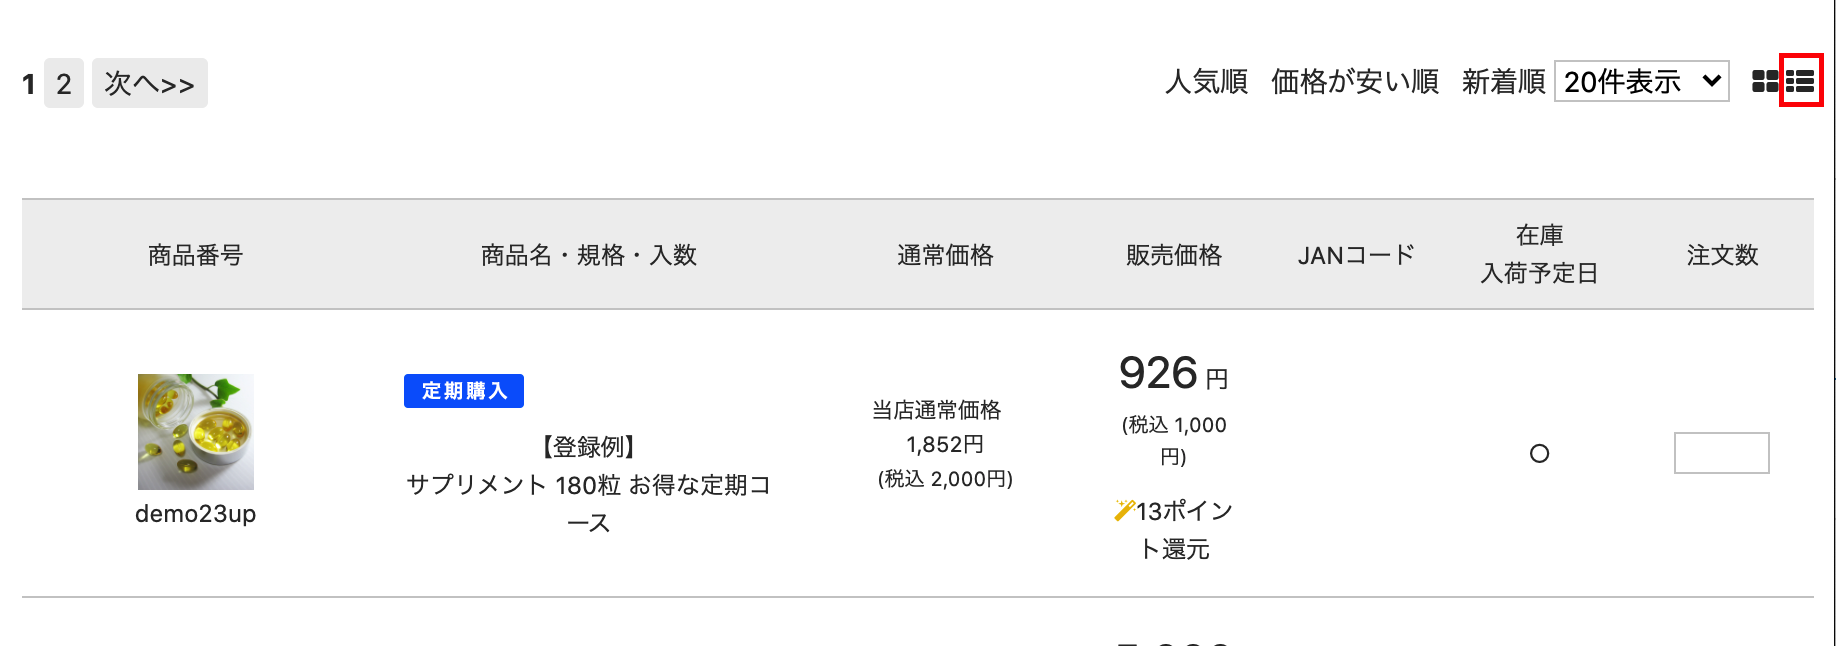The height and width of the screenshot is (646, 1836).
Task: Sort products by 価格が安い順
Action: 1354,81
